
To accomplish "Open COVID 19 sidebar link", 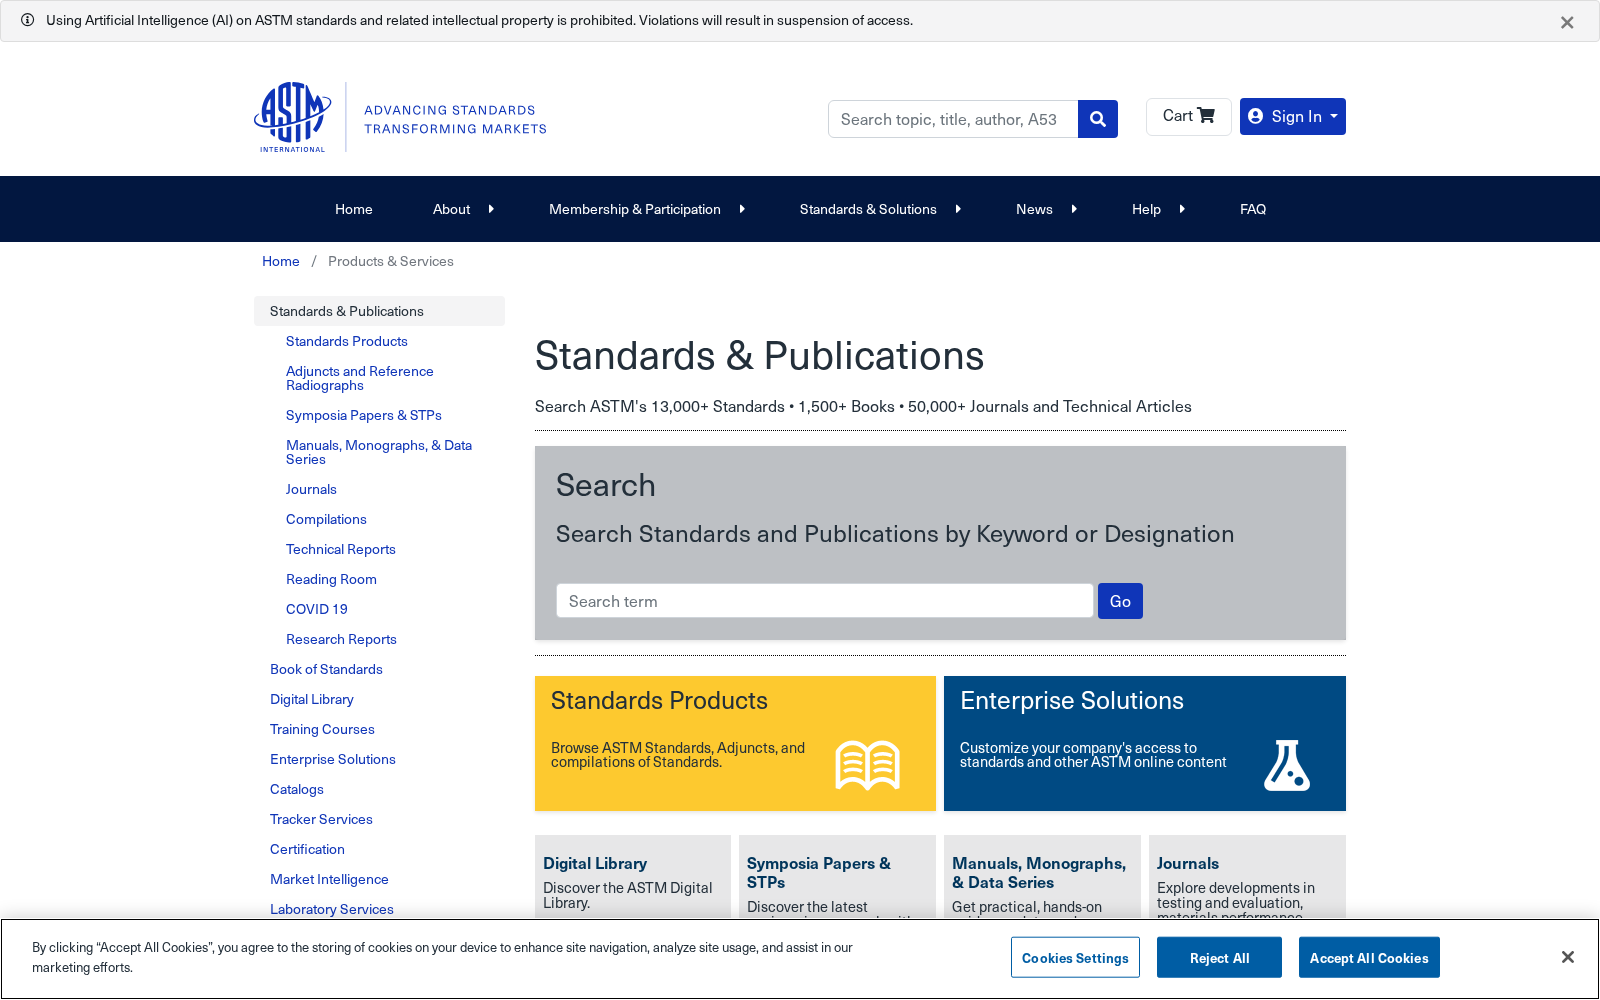I will 317,609.
